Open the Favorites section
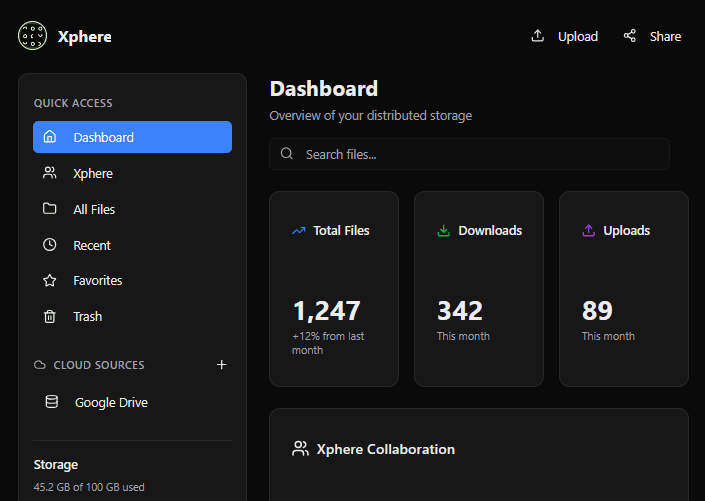This screenshot has width=705, height=501. click(x=132, y=281)
